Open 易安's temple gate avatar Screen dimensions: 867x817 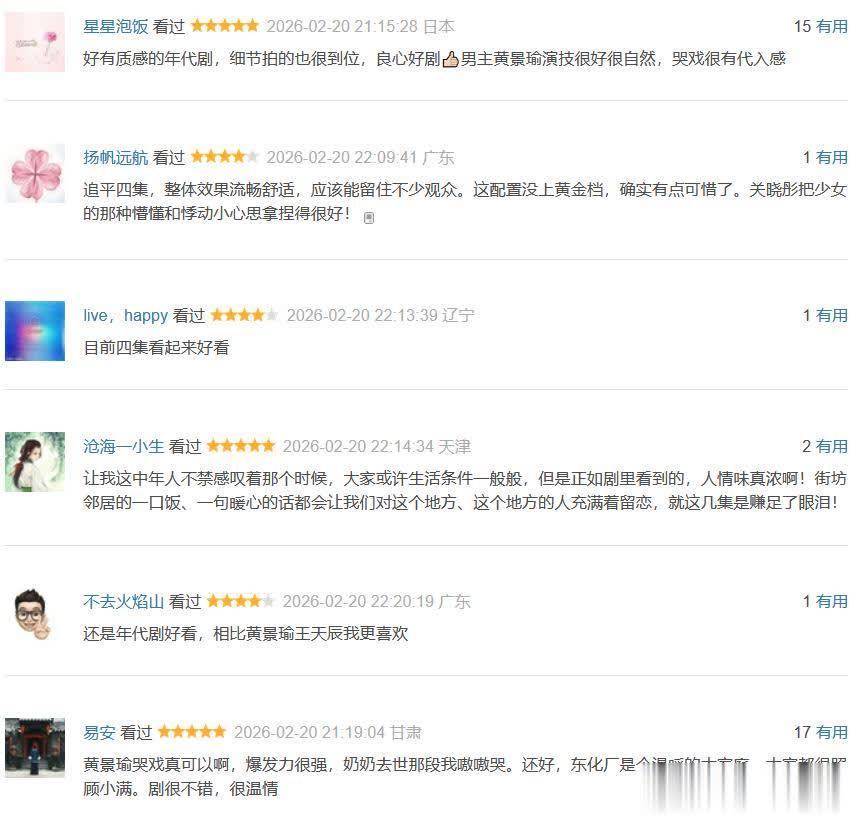(x=35, y=748)
